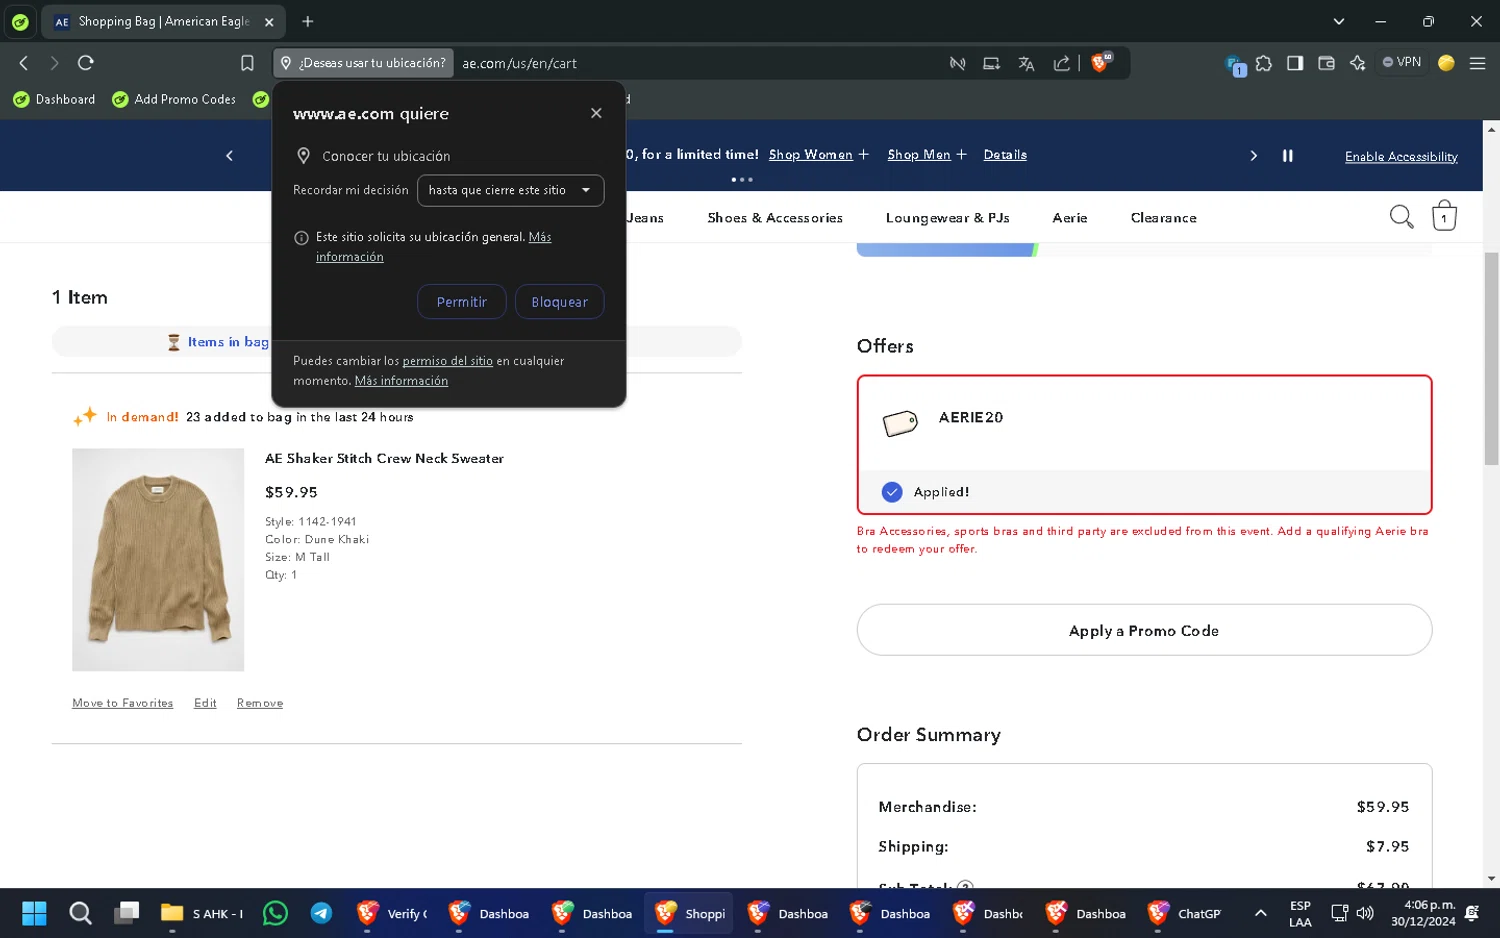This screenshot has height=938, width=1500.
Task: Open the Brave Wallet icon
Action: [1327, 63]
